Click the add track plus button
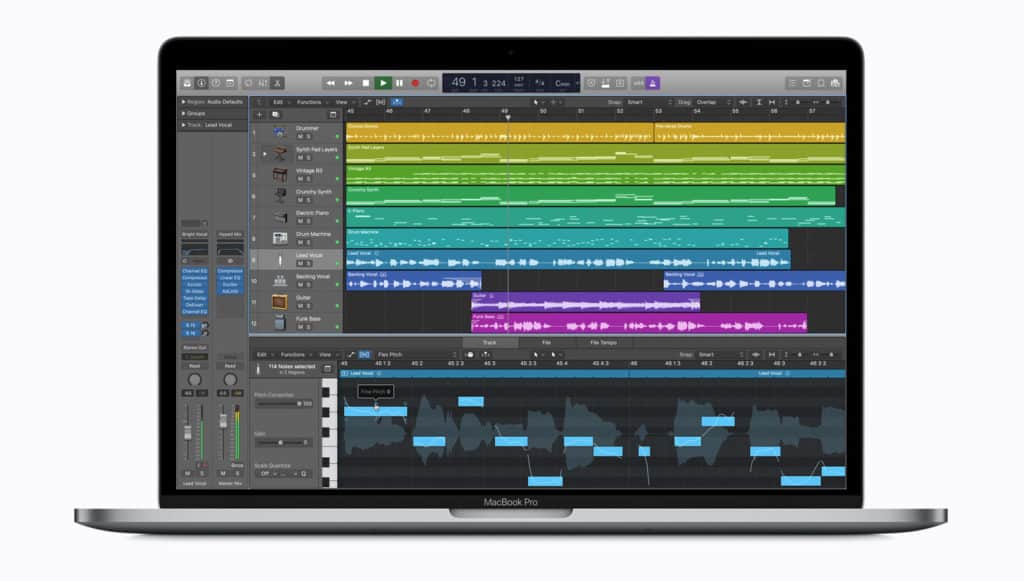1024x581 pixels. (x=260, y=115)
